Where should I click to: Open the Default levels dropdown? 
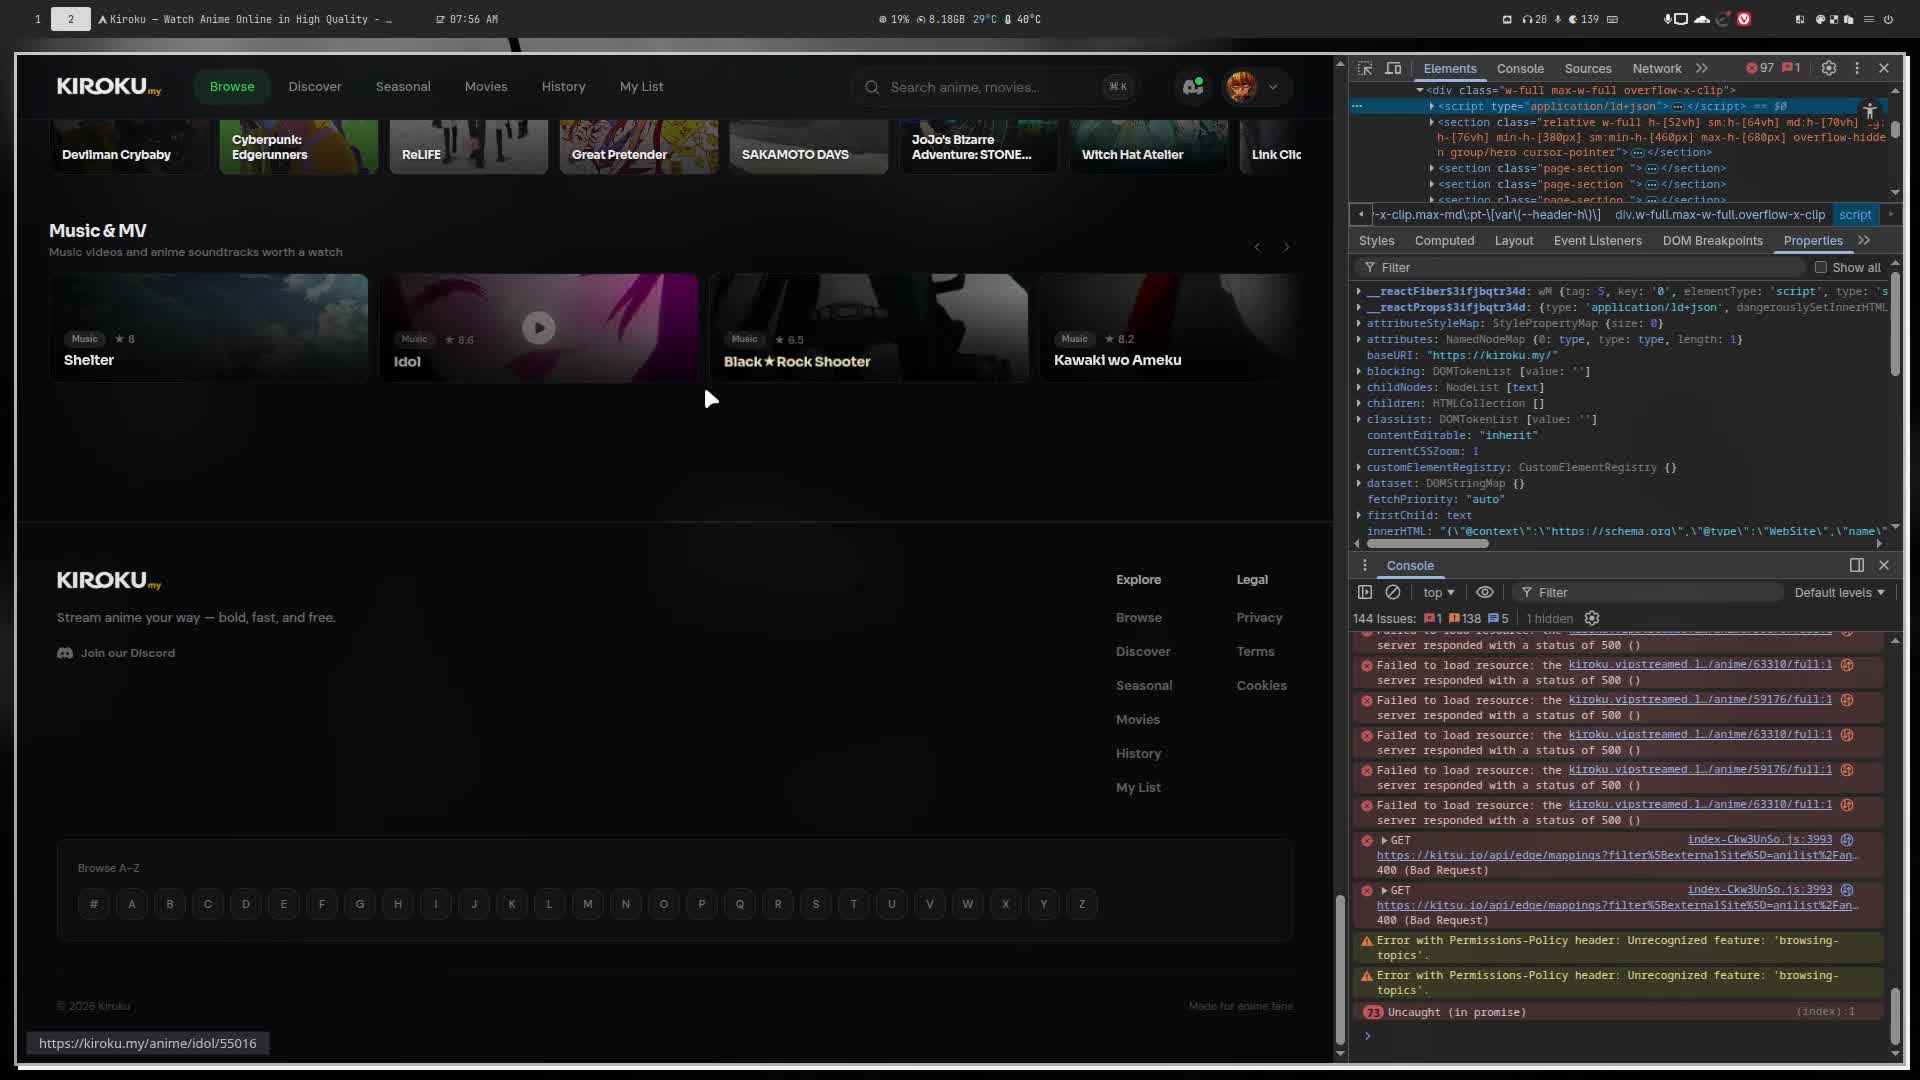(1839, 592)
